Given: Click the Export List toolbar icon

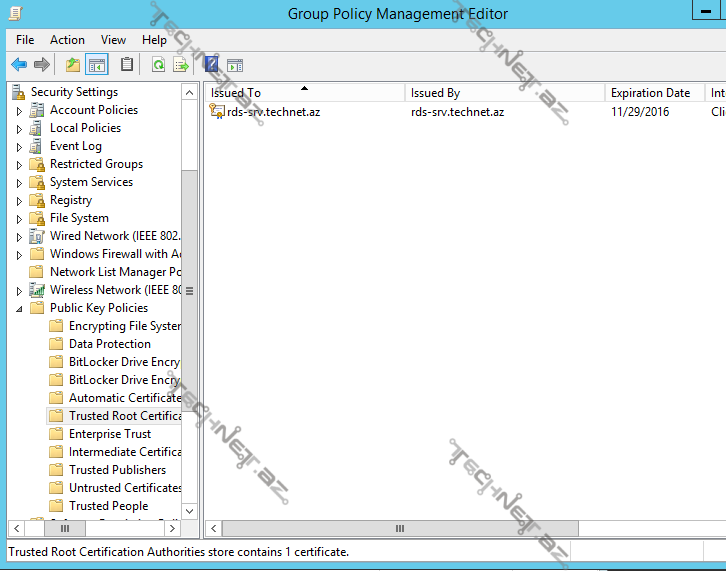Looking at the screenshot, I should pos(181,65).
